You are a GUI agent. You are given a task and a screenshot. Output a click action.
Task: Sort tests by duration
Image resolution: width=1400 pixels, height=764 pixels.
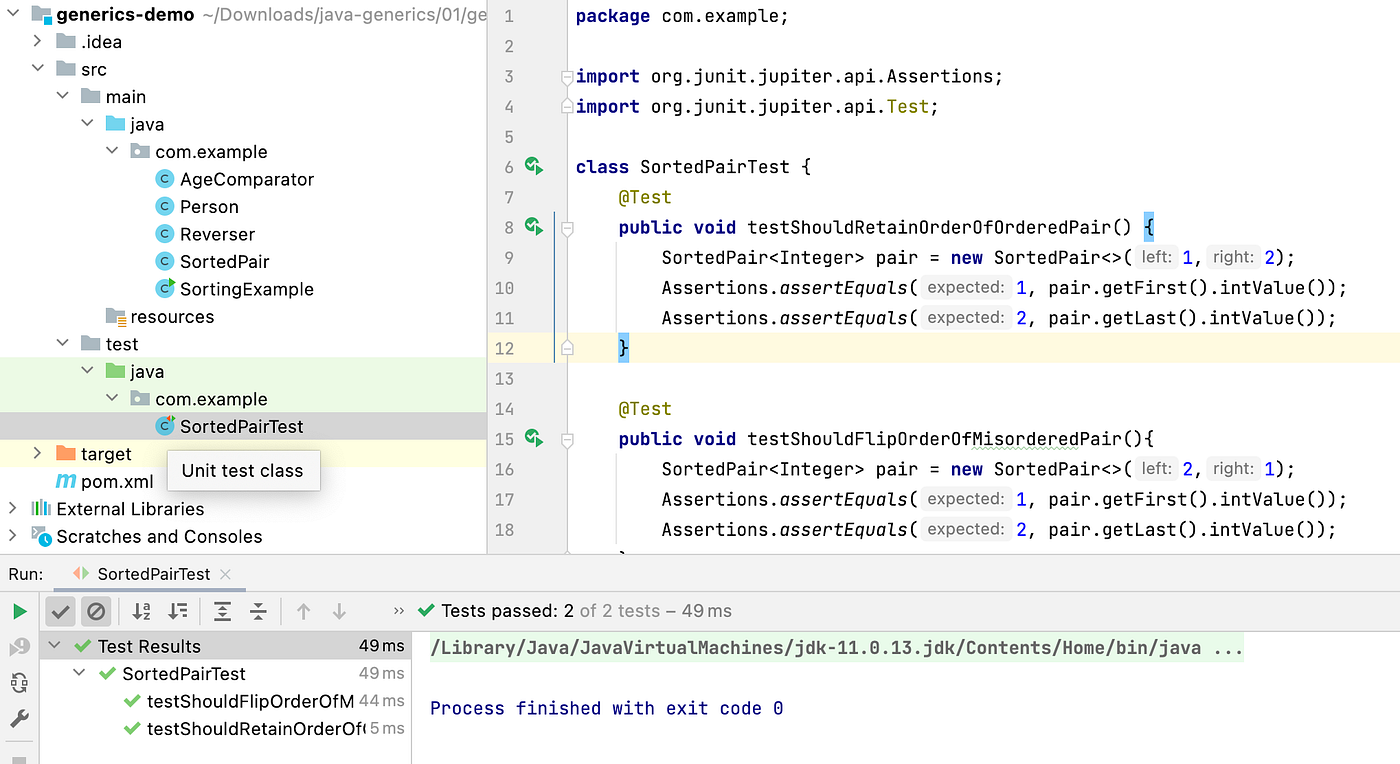coord(176,610)
